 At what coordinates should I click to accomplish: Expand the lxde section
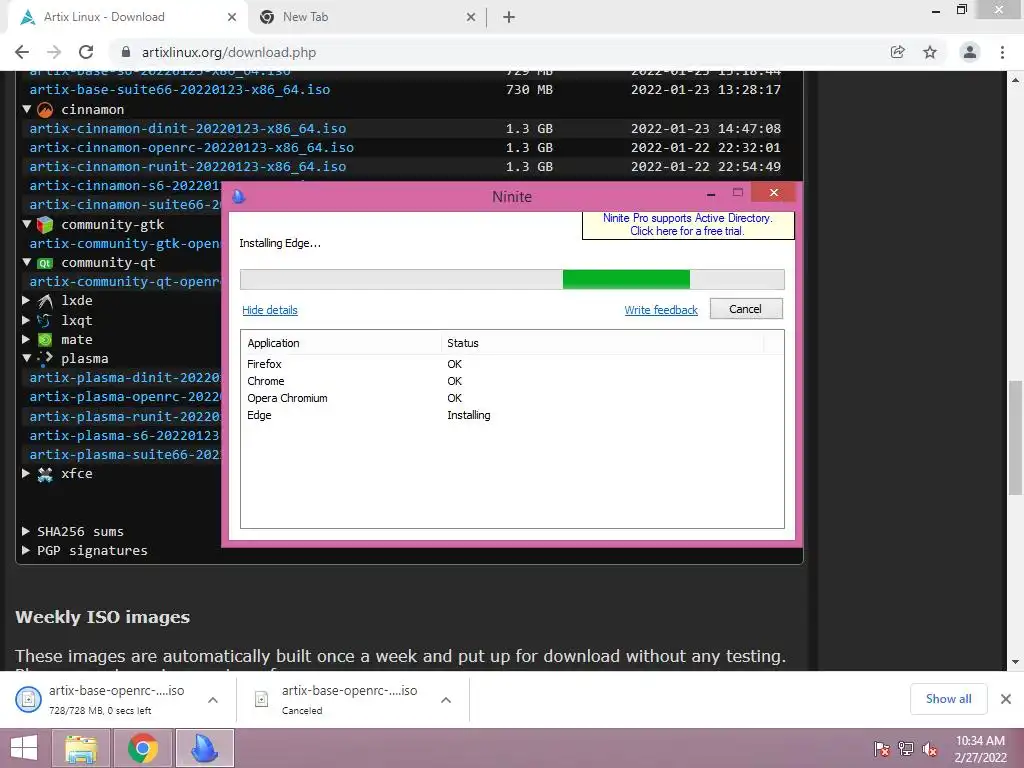click(26, 300)
